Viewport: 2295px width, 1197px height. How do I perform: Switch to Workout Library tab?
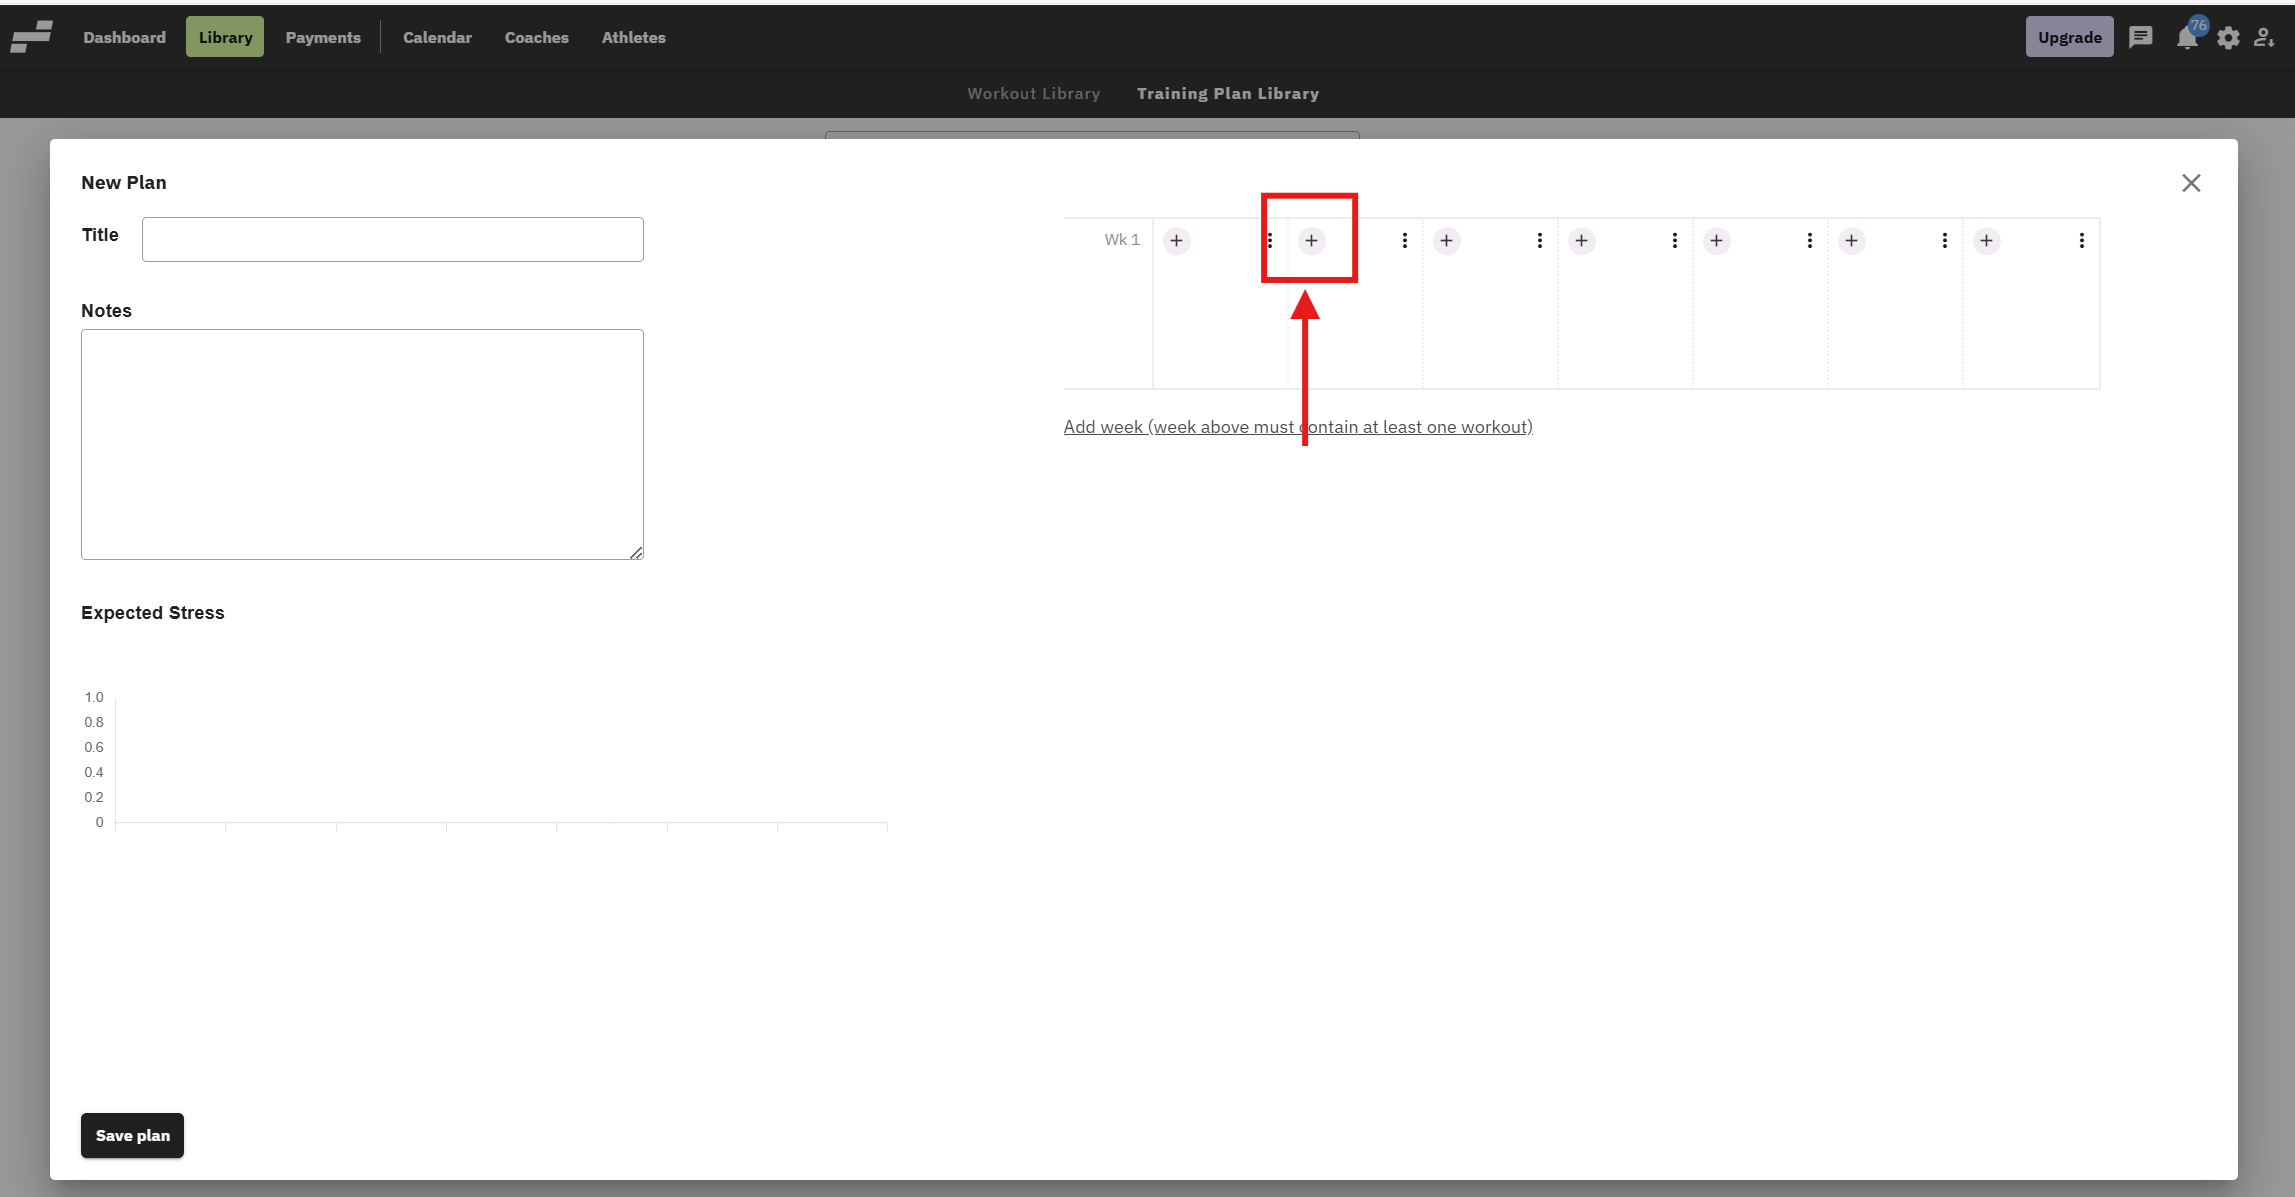[x=1033, y=93]
